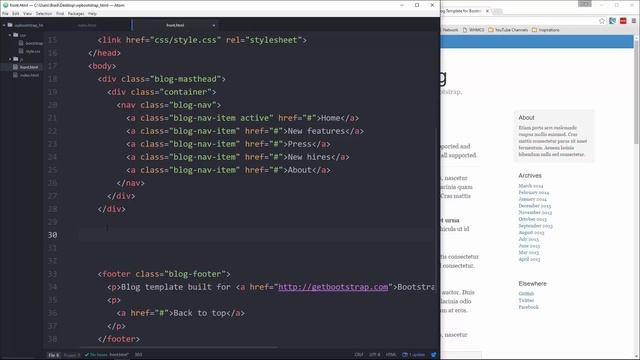The width and height of the screenshot is (640, 360).
Task: Click the UTF-8 encoding indicator
Action: click(375, 355)
